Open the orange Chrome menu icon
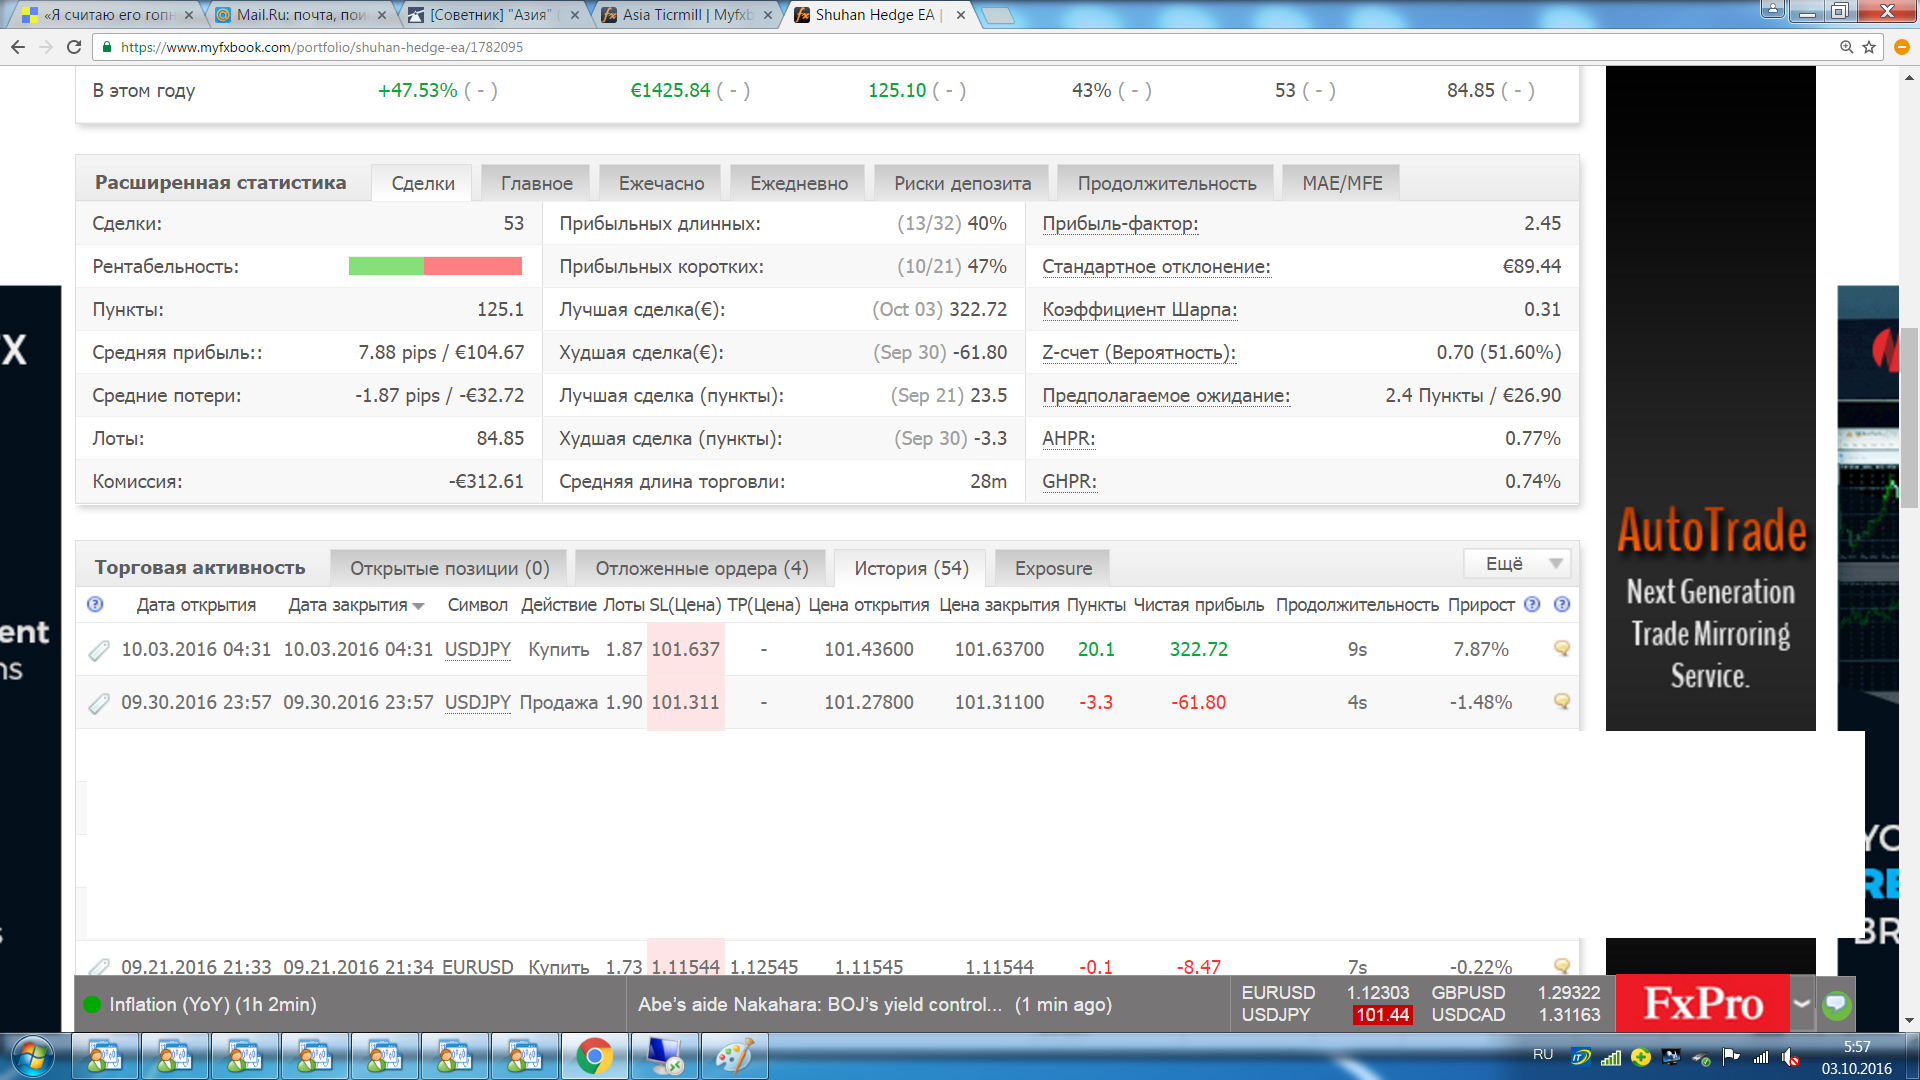This screenshot has height=1080, width=1920. click(1902, 47)
